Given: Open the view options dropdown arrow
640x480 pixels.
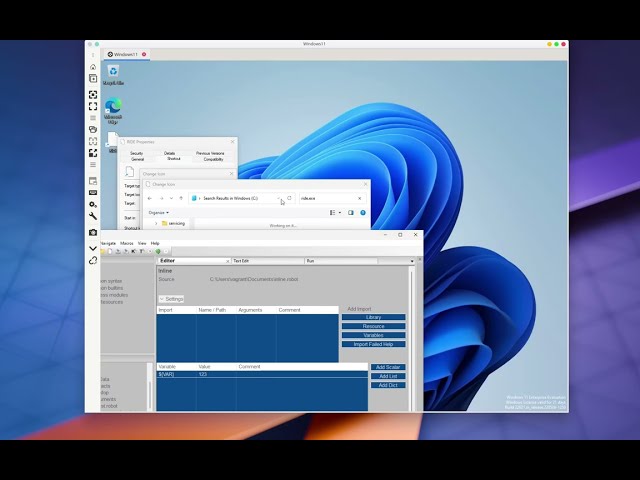Looking at the screenshot, I should tap(340, 213).
